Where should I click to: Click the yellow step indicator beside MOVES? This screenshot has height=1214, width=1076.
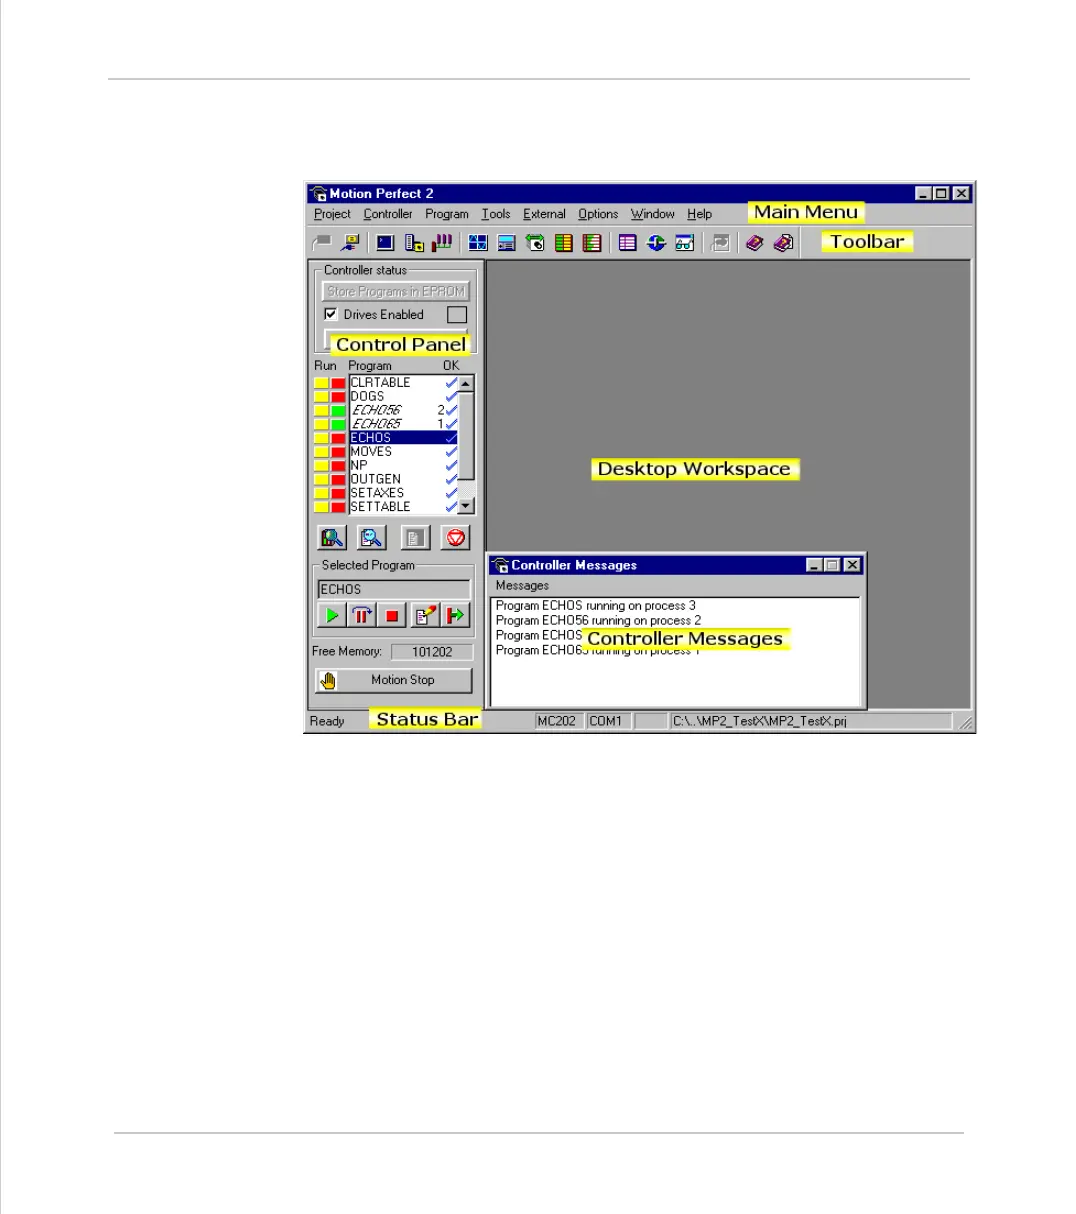point(322,452)
